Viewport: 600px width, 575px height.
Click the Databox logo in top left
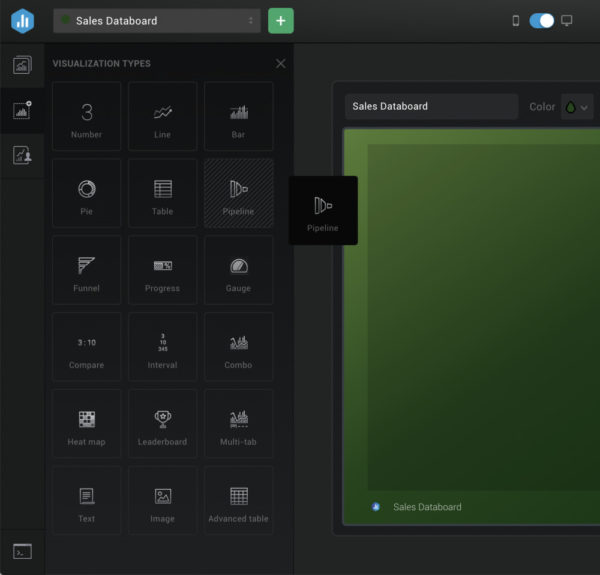pyautogui.click(x=22, y=21)
